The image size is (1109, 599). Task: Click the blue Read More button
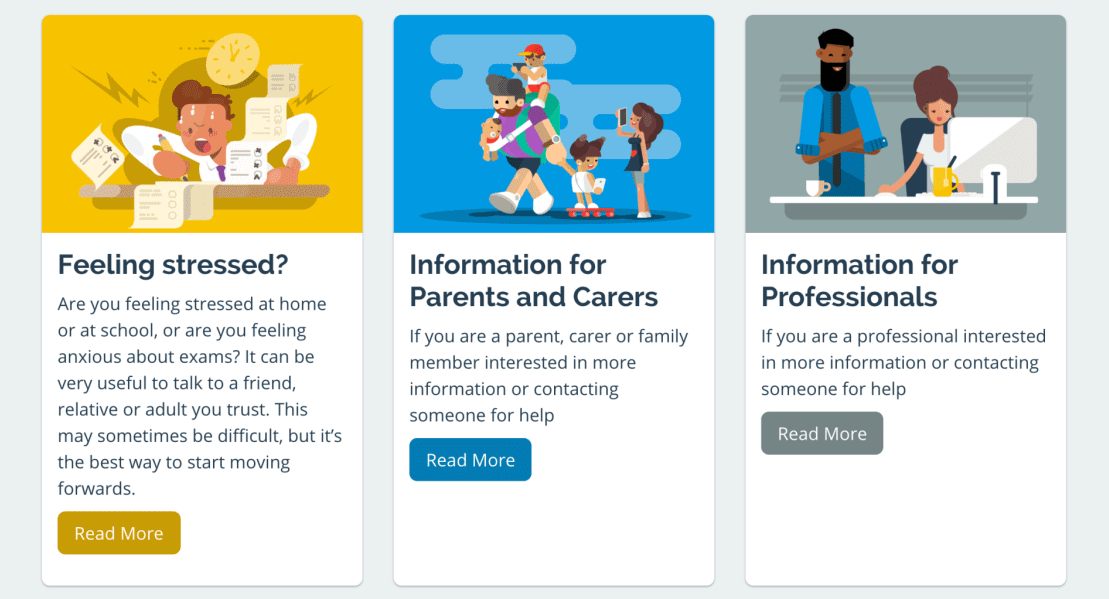pyautogui.click(x=470, y=460)
